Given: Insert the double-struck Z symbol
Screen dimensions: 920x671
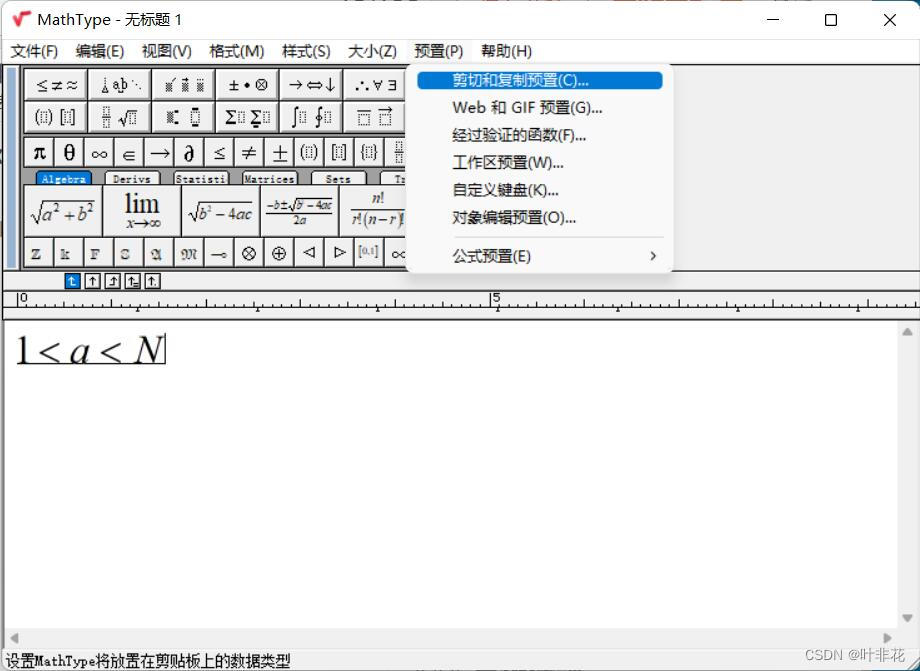Looking at the screenshot, I should (39, 253).
